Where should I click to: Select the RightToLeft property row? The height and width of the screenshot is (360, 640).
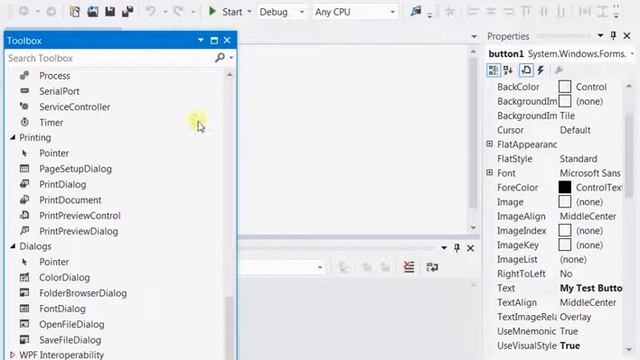[x=555, y=274]
